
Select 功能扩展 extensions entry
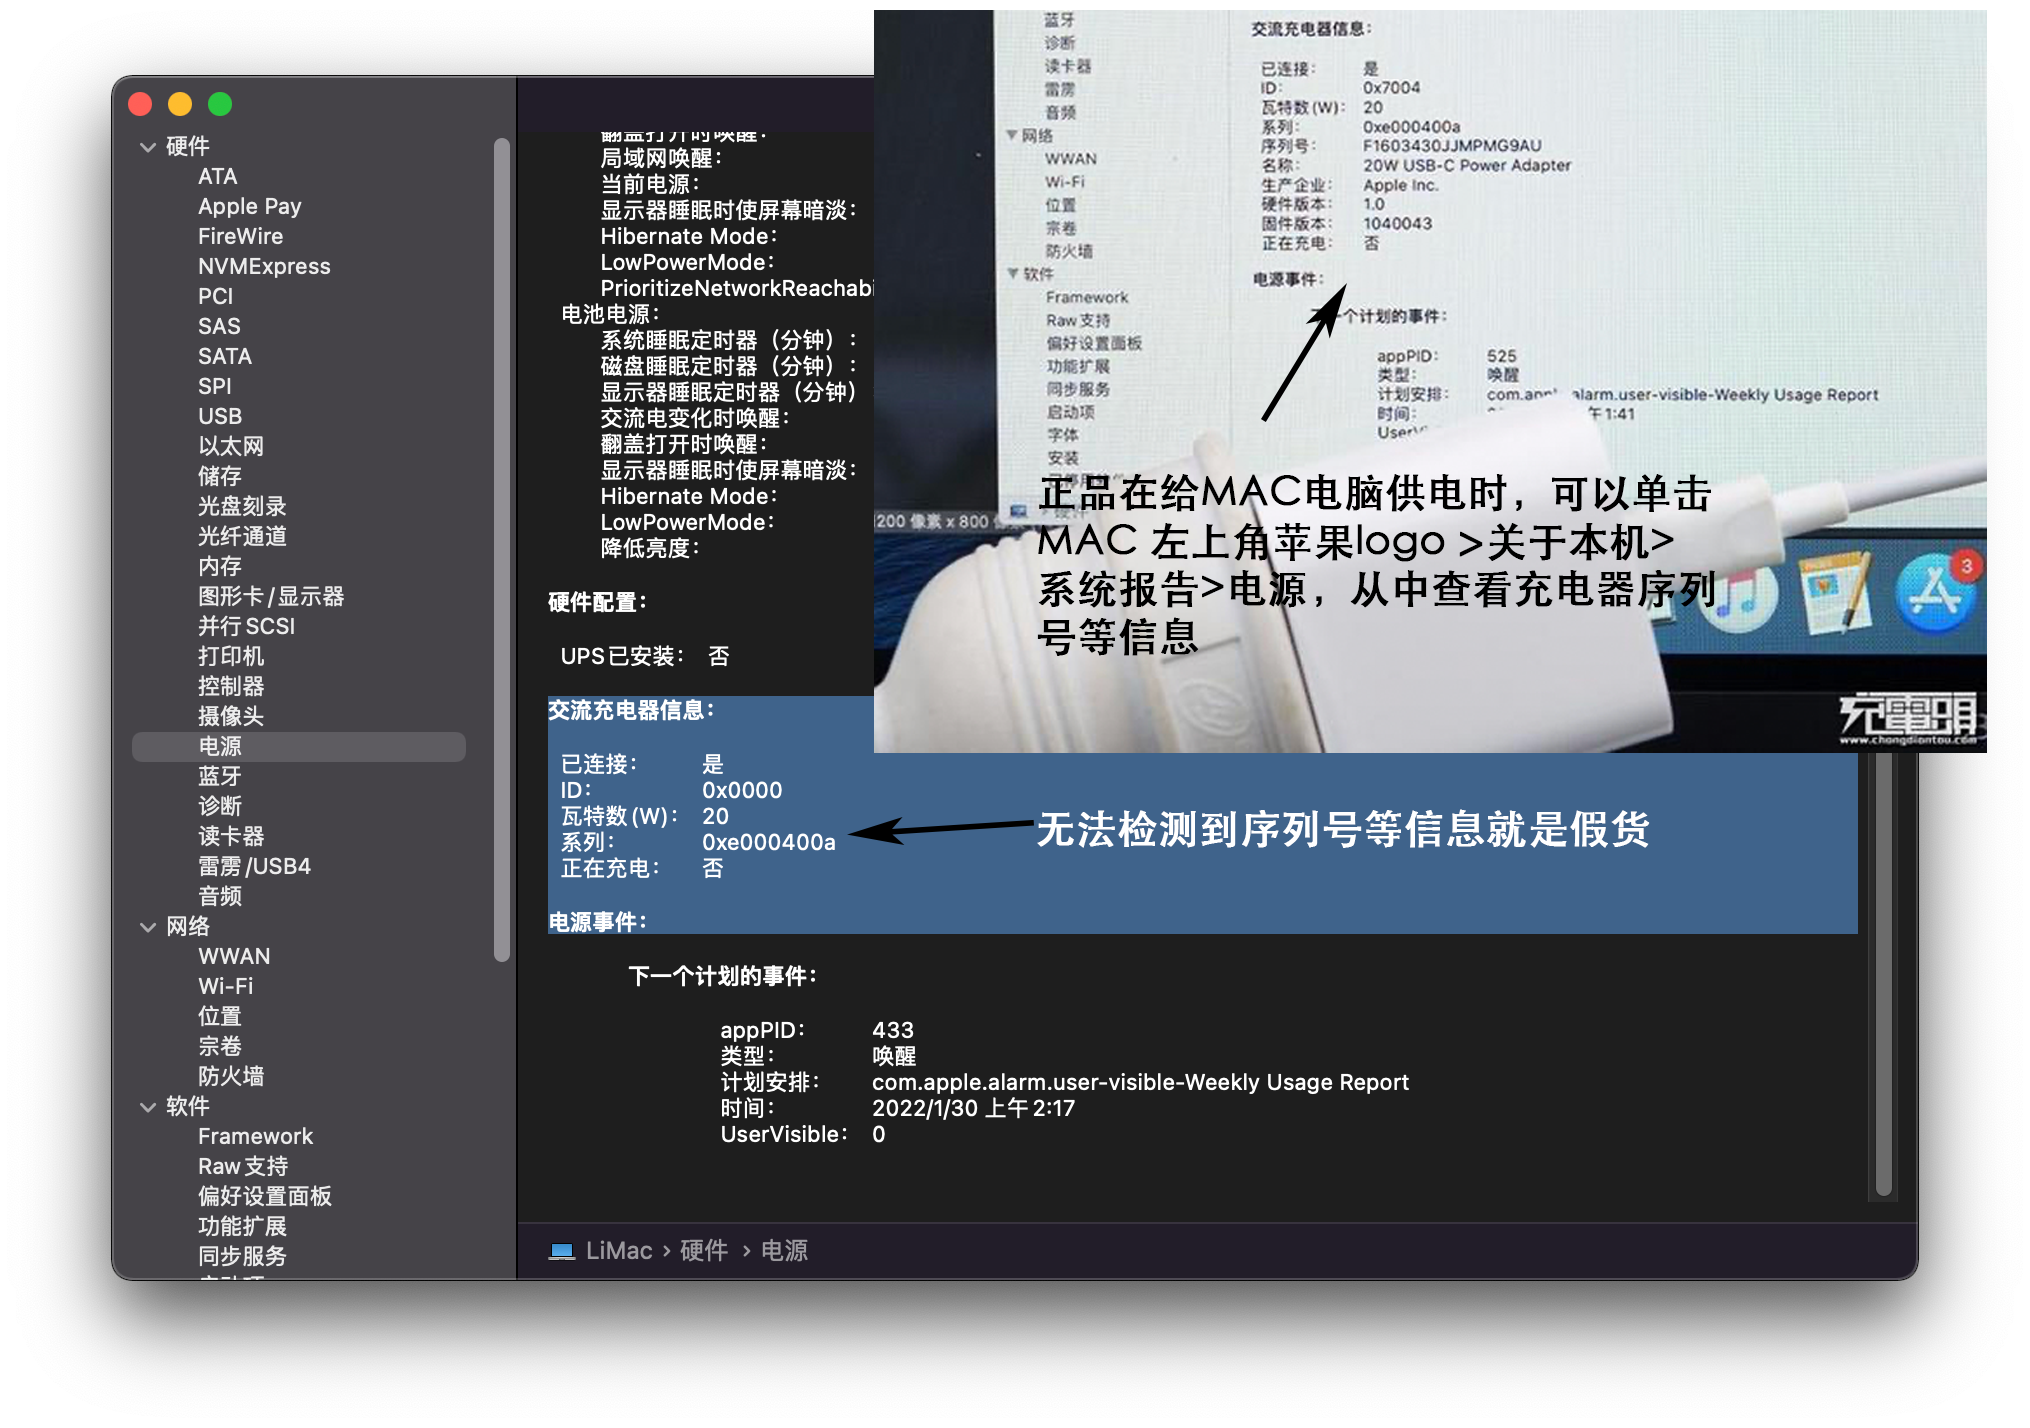pos(242,1227)
